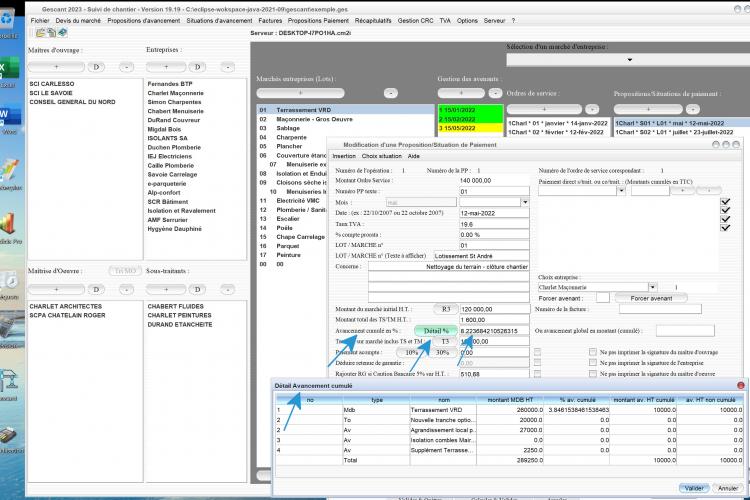Toggle third checkmark in paiement direct list
Viewport: 750px width, 500px height.
725,219
